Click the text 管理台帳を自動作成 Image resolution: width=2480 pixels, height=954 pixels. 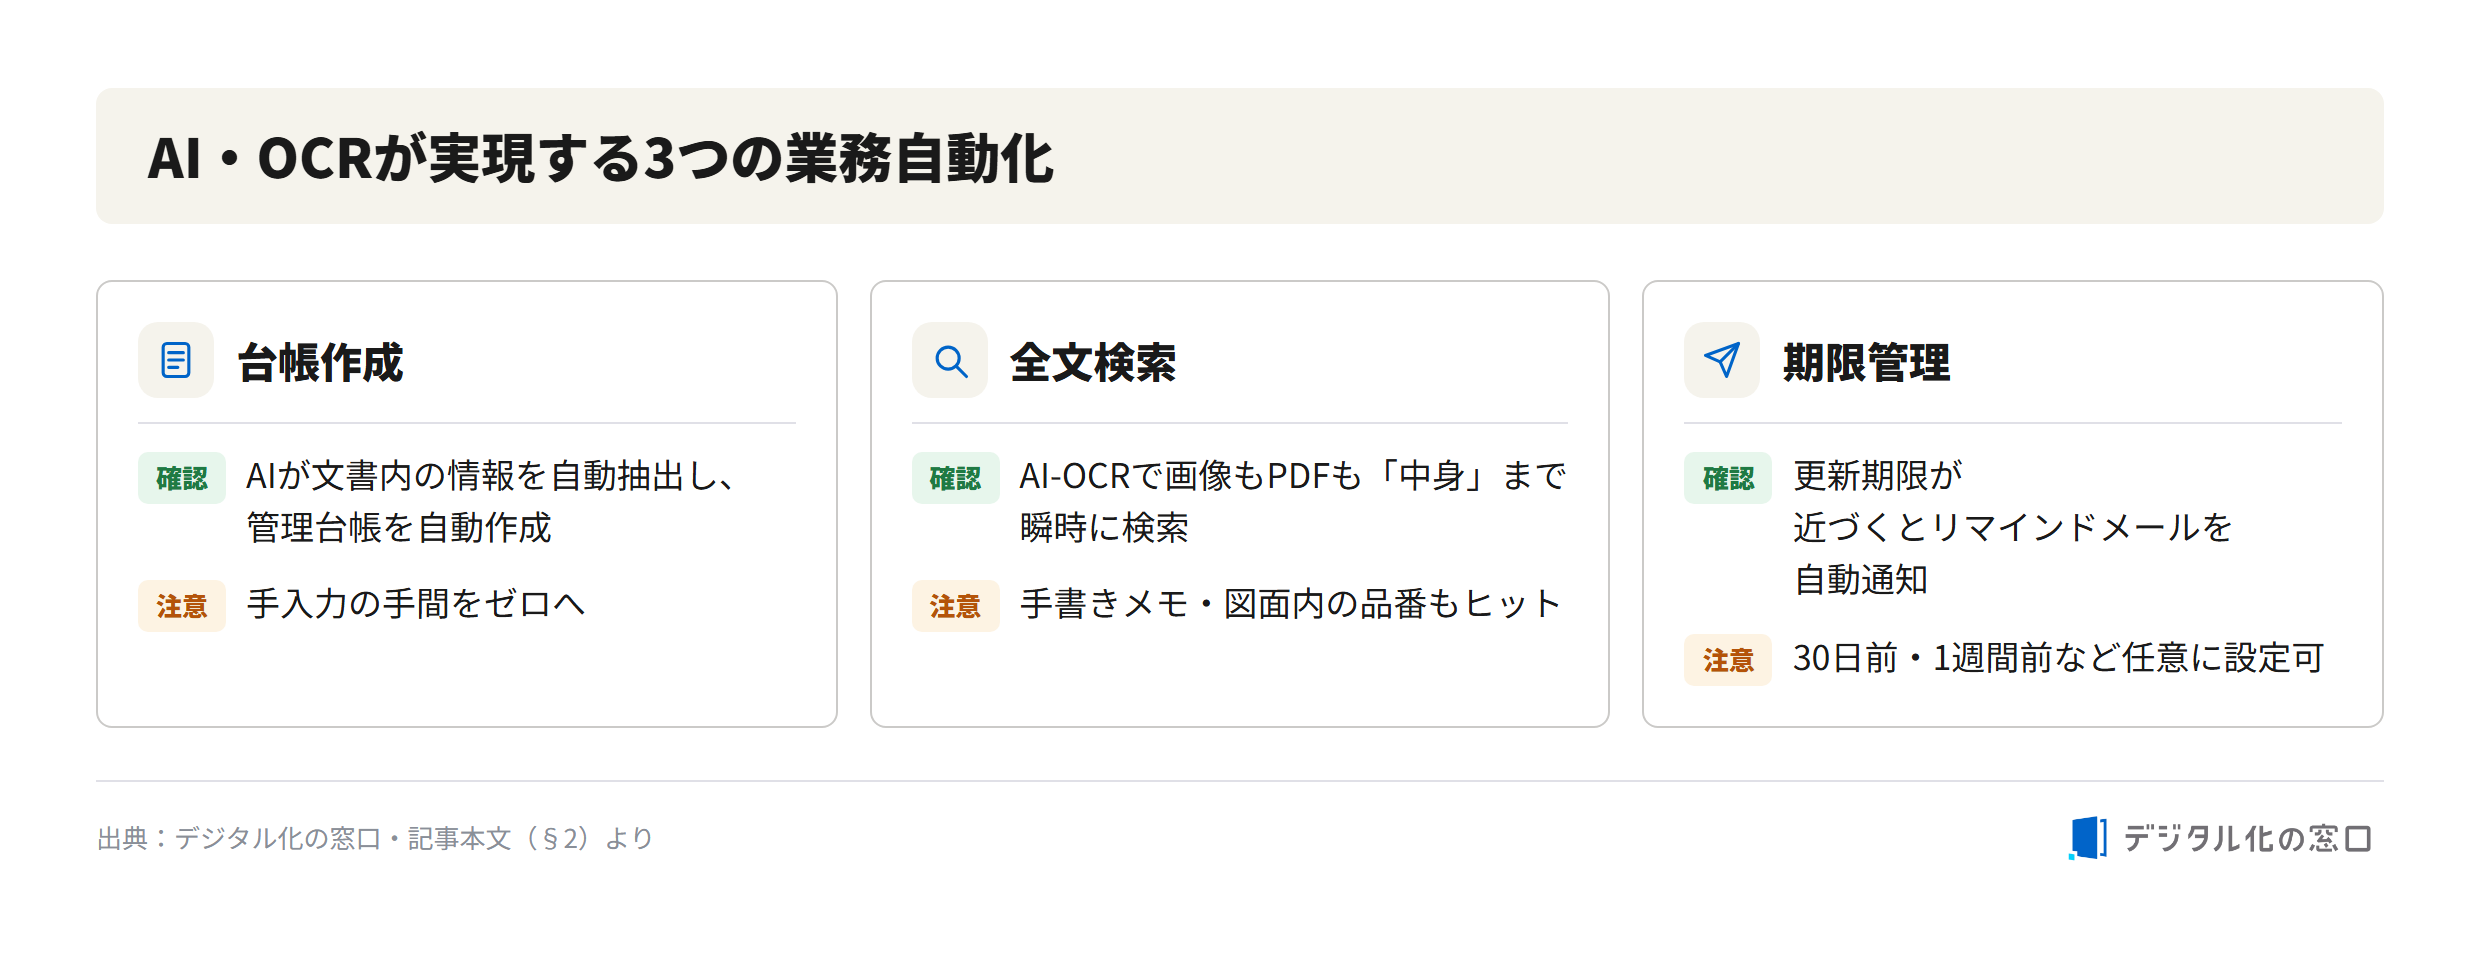point(399,528)
